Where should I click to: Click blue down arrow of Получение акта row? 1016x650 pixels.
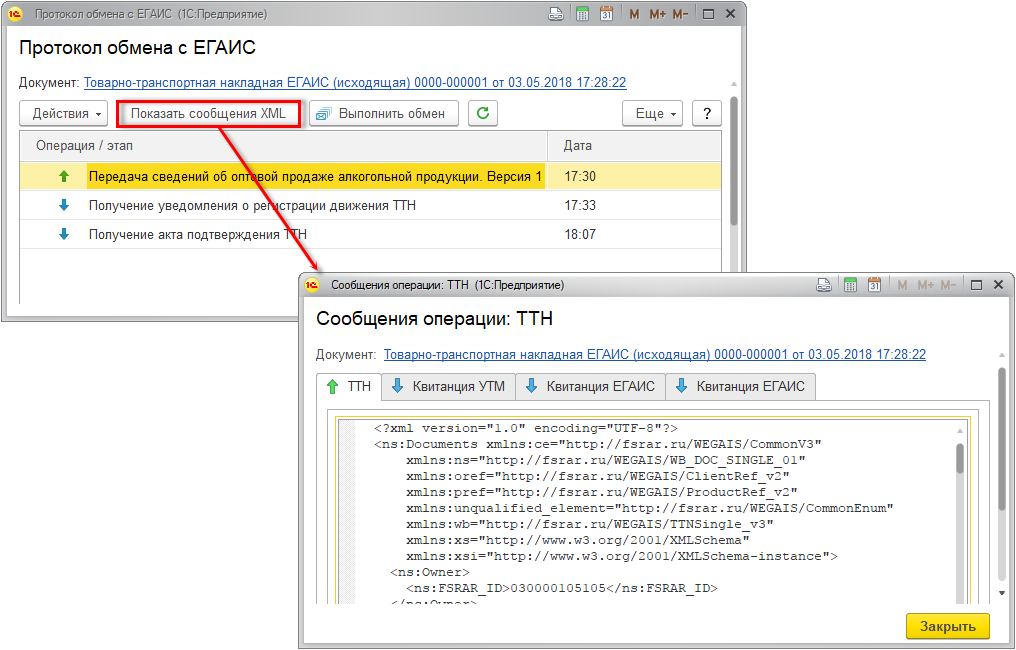(x=64, y=234)
